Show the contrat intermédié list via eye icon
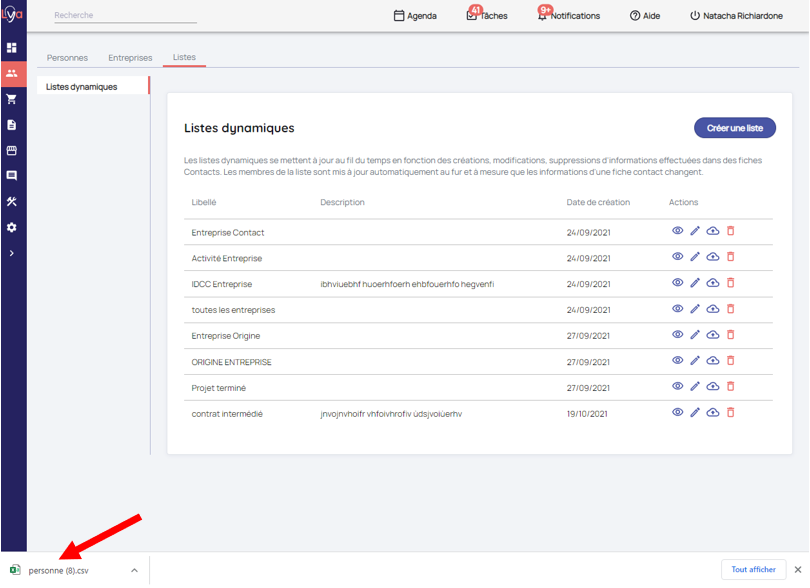This screenshot has width=810, height=588. [677, 412]
